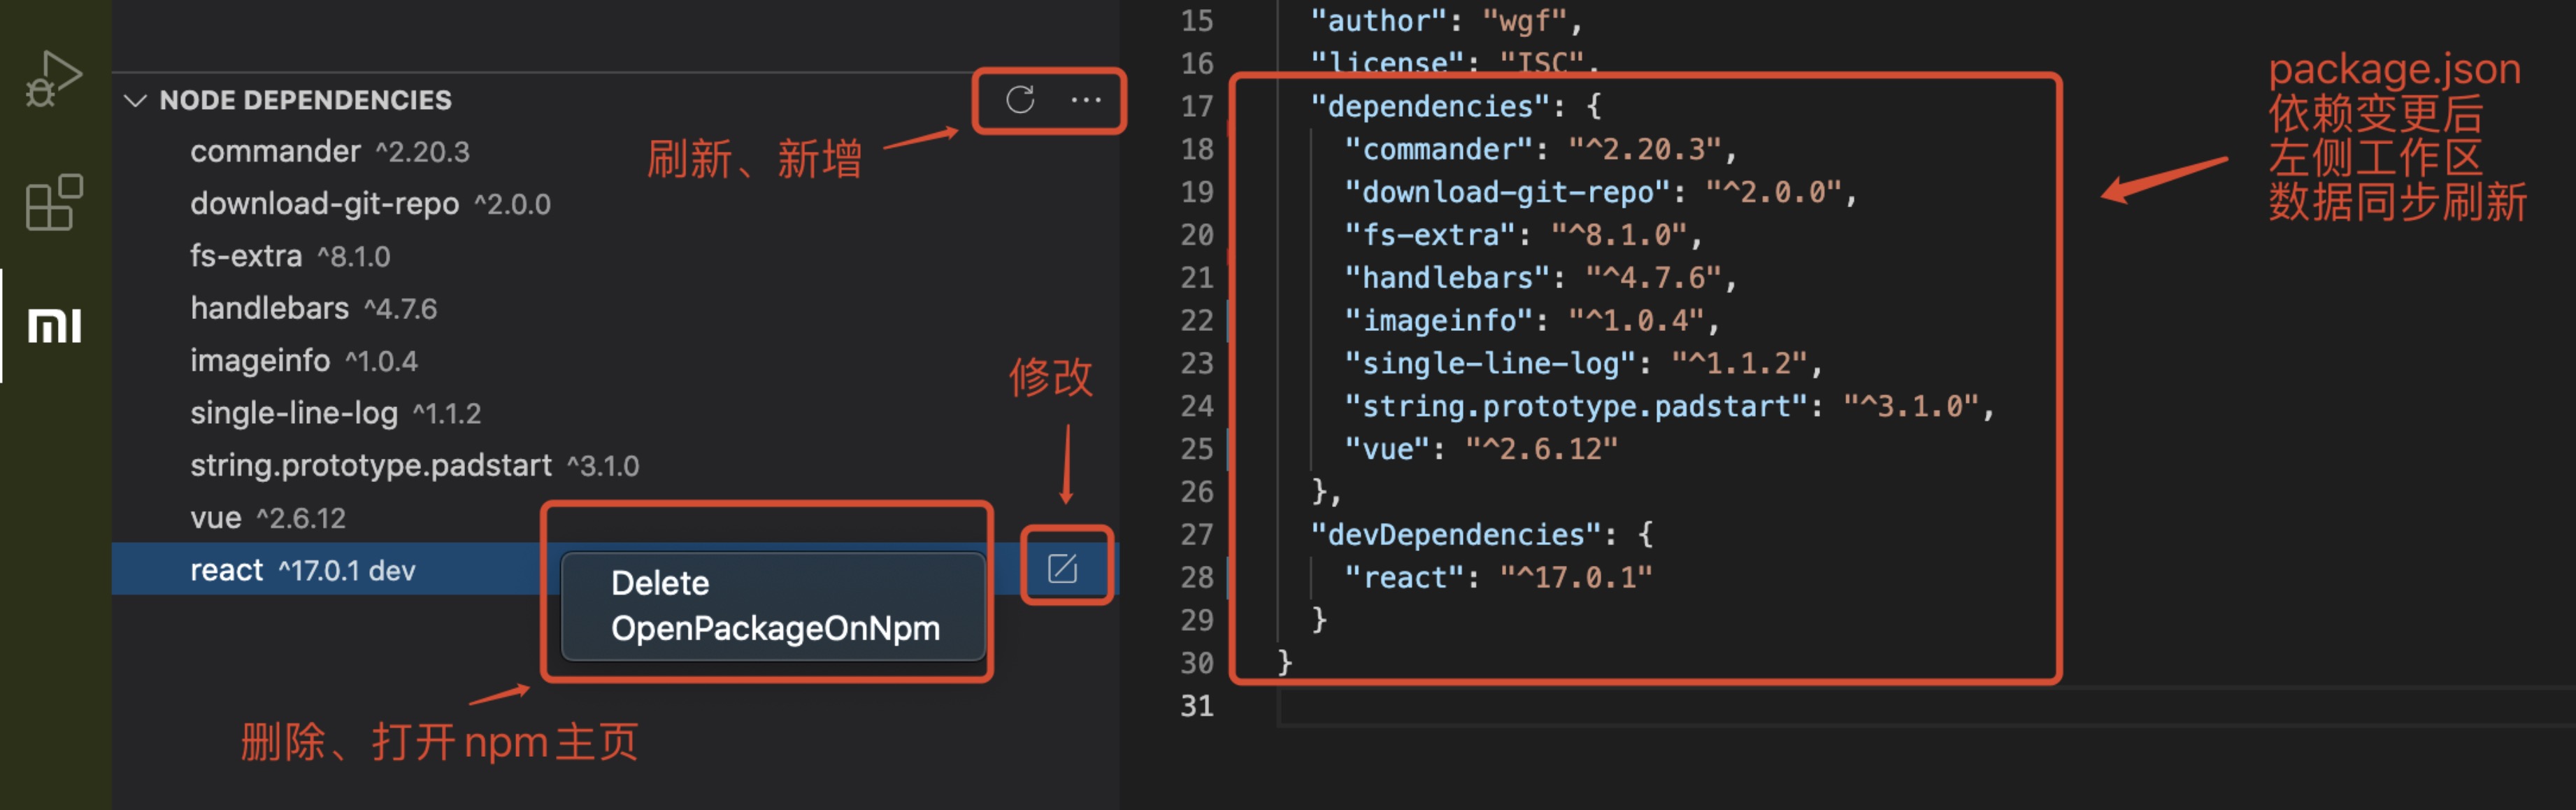Select the vue ^2.6.12 dependency
The width and height of the screenshot is (2576, 810).
click(x=615, y=517)
